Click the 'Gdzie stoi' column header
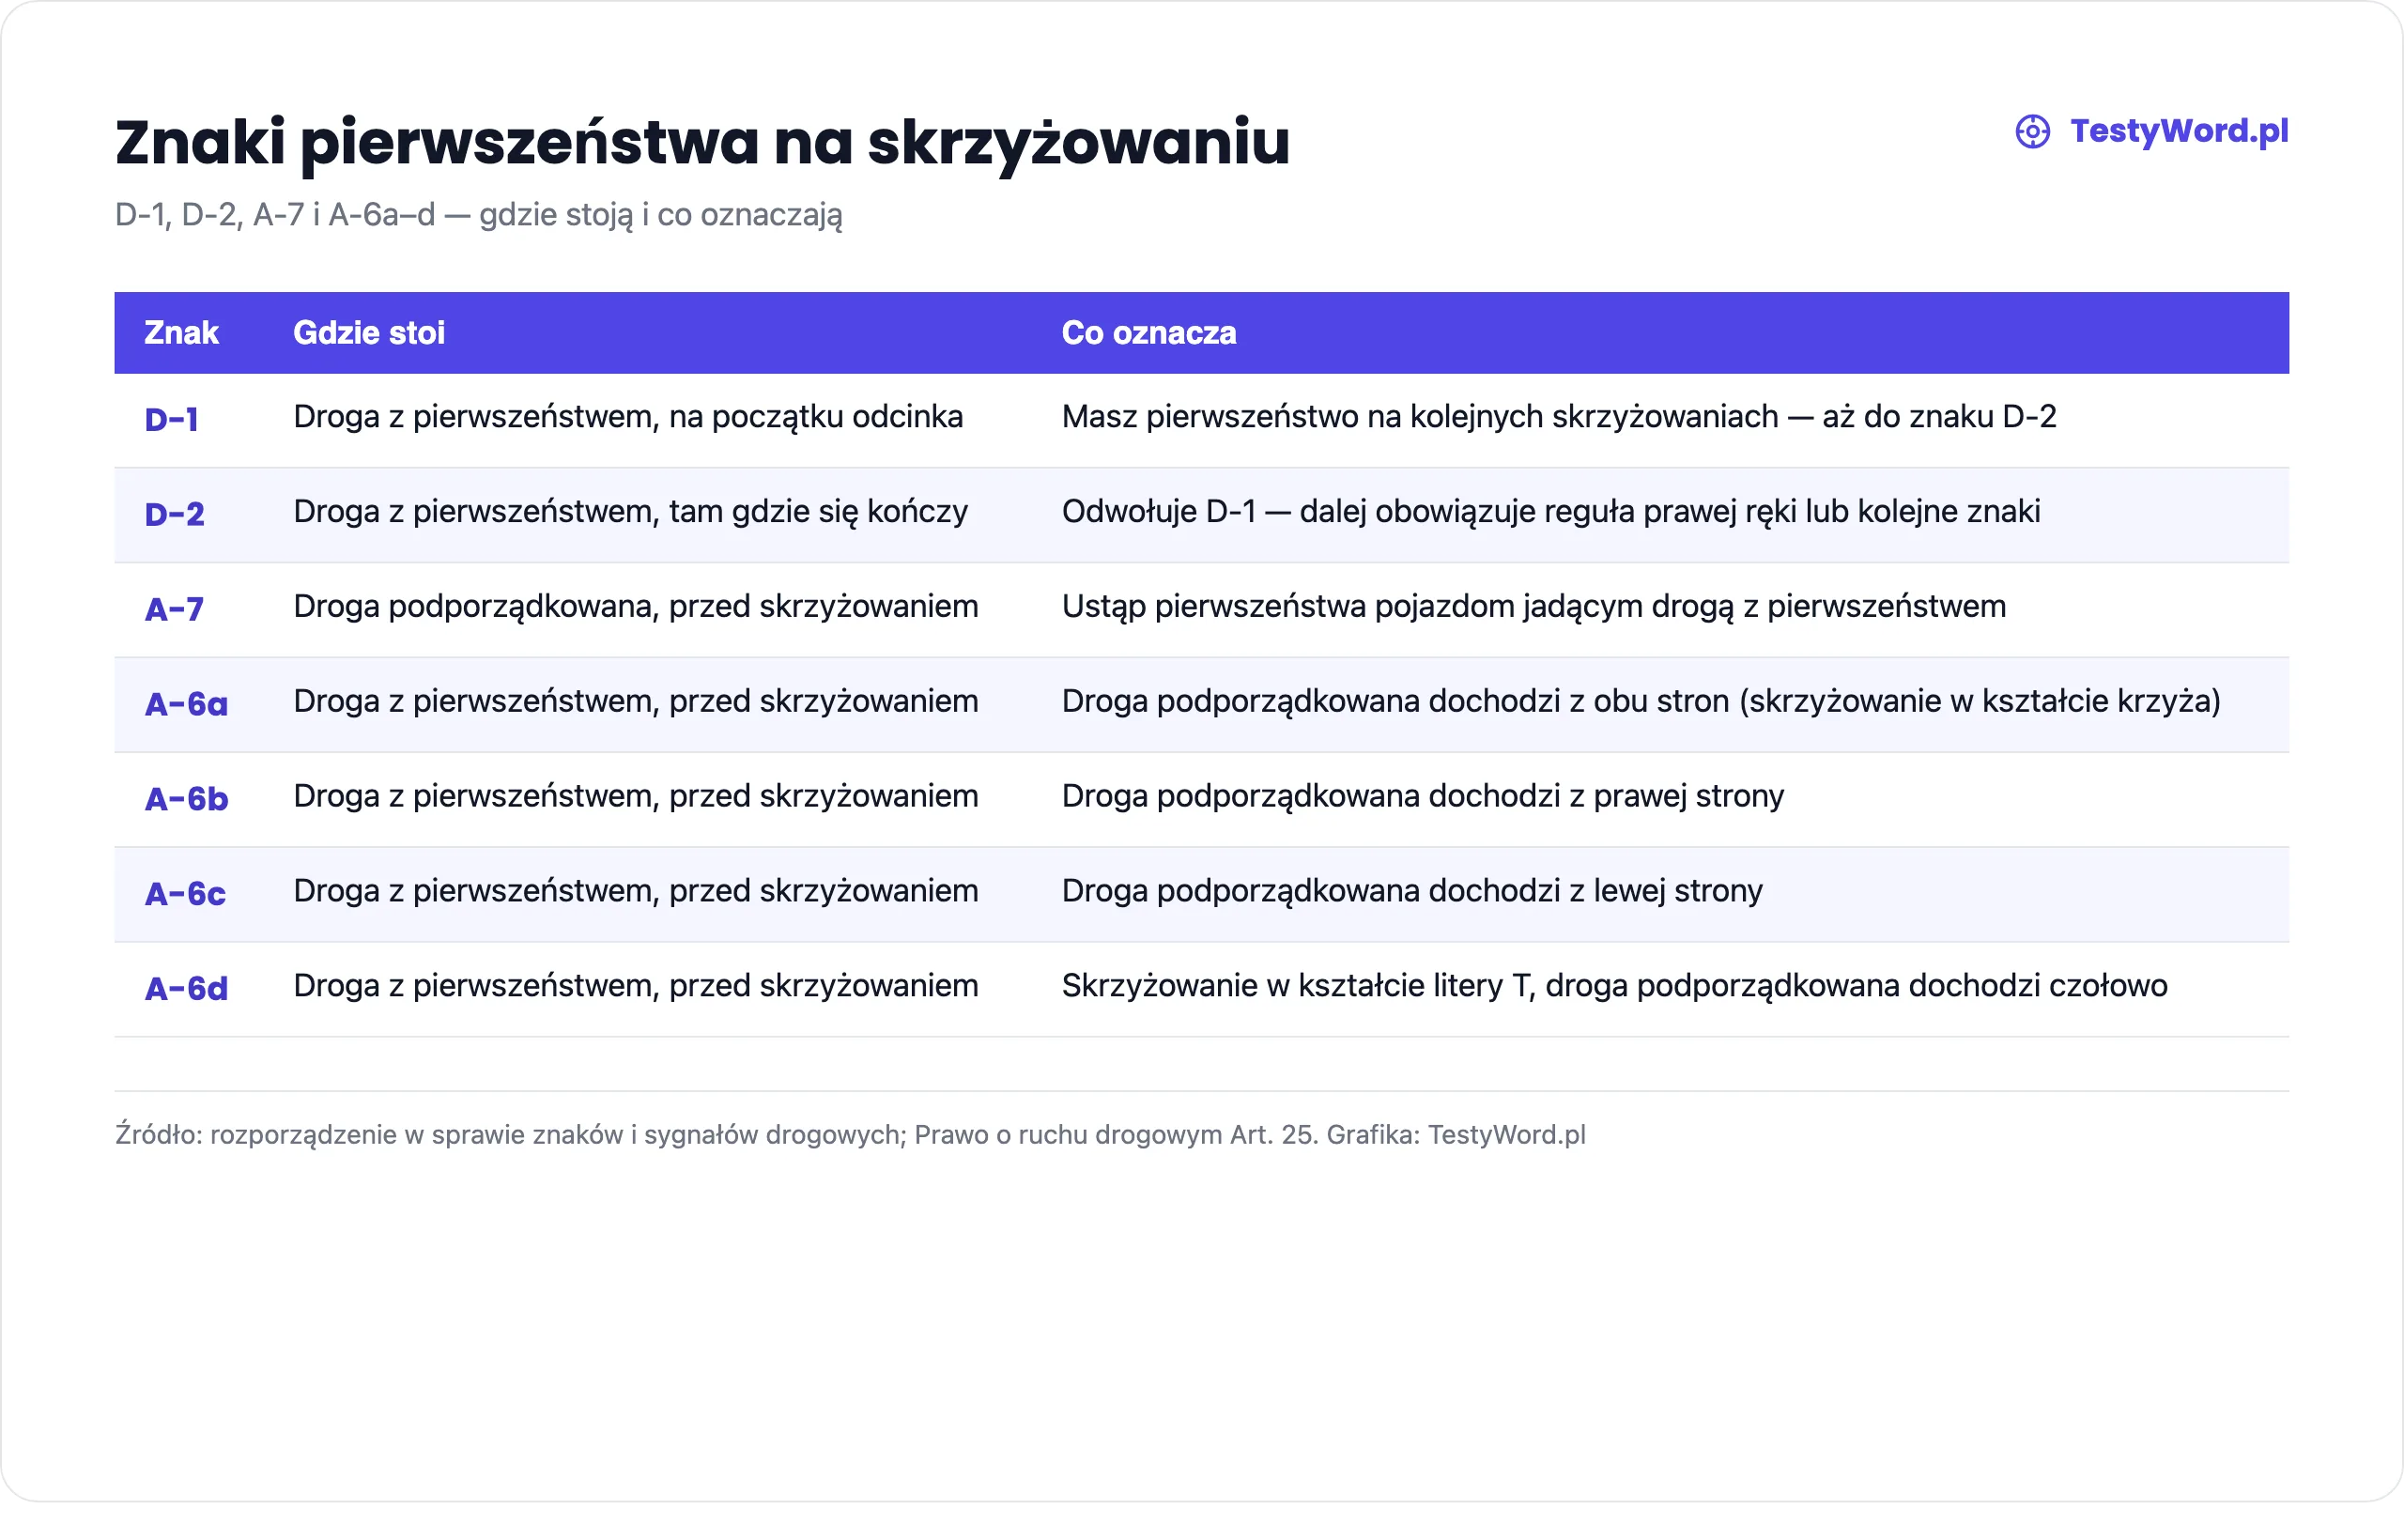This screenshot has width=2404, height=1540. [x=369, y=332]
